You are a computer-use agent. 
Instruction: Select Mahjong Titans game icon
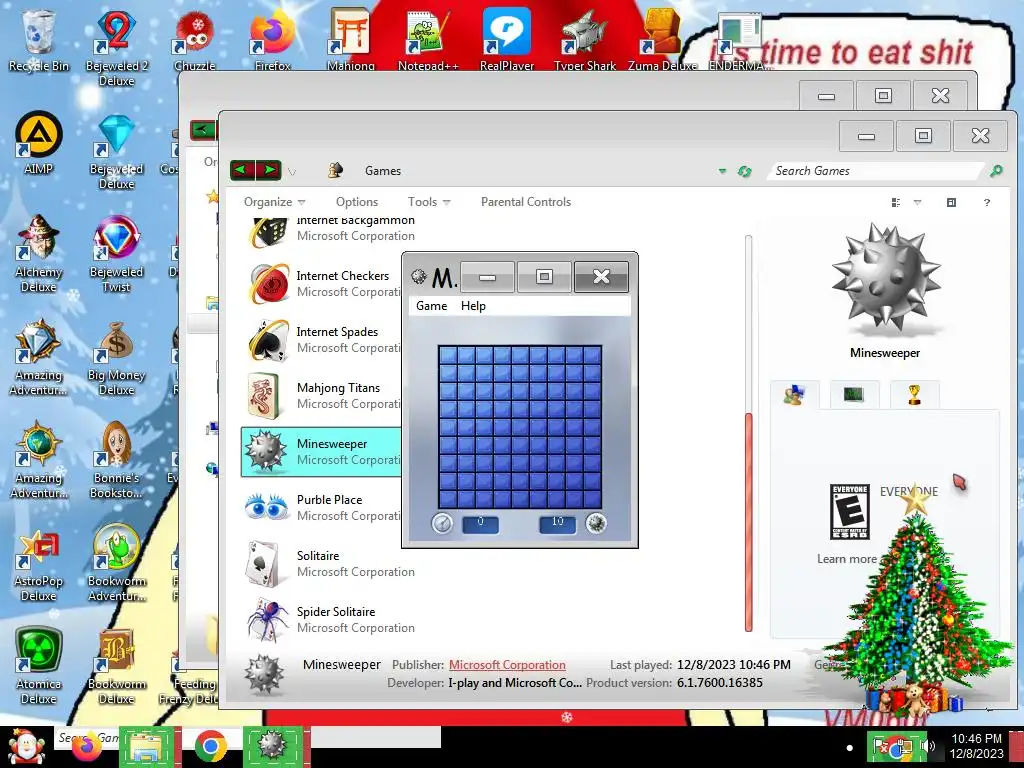click(264, 396)
